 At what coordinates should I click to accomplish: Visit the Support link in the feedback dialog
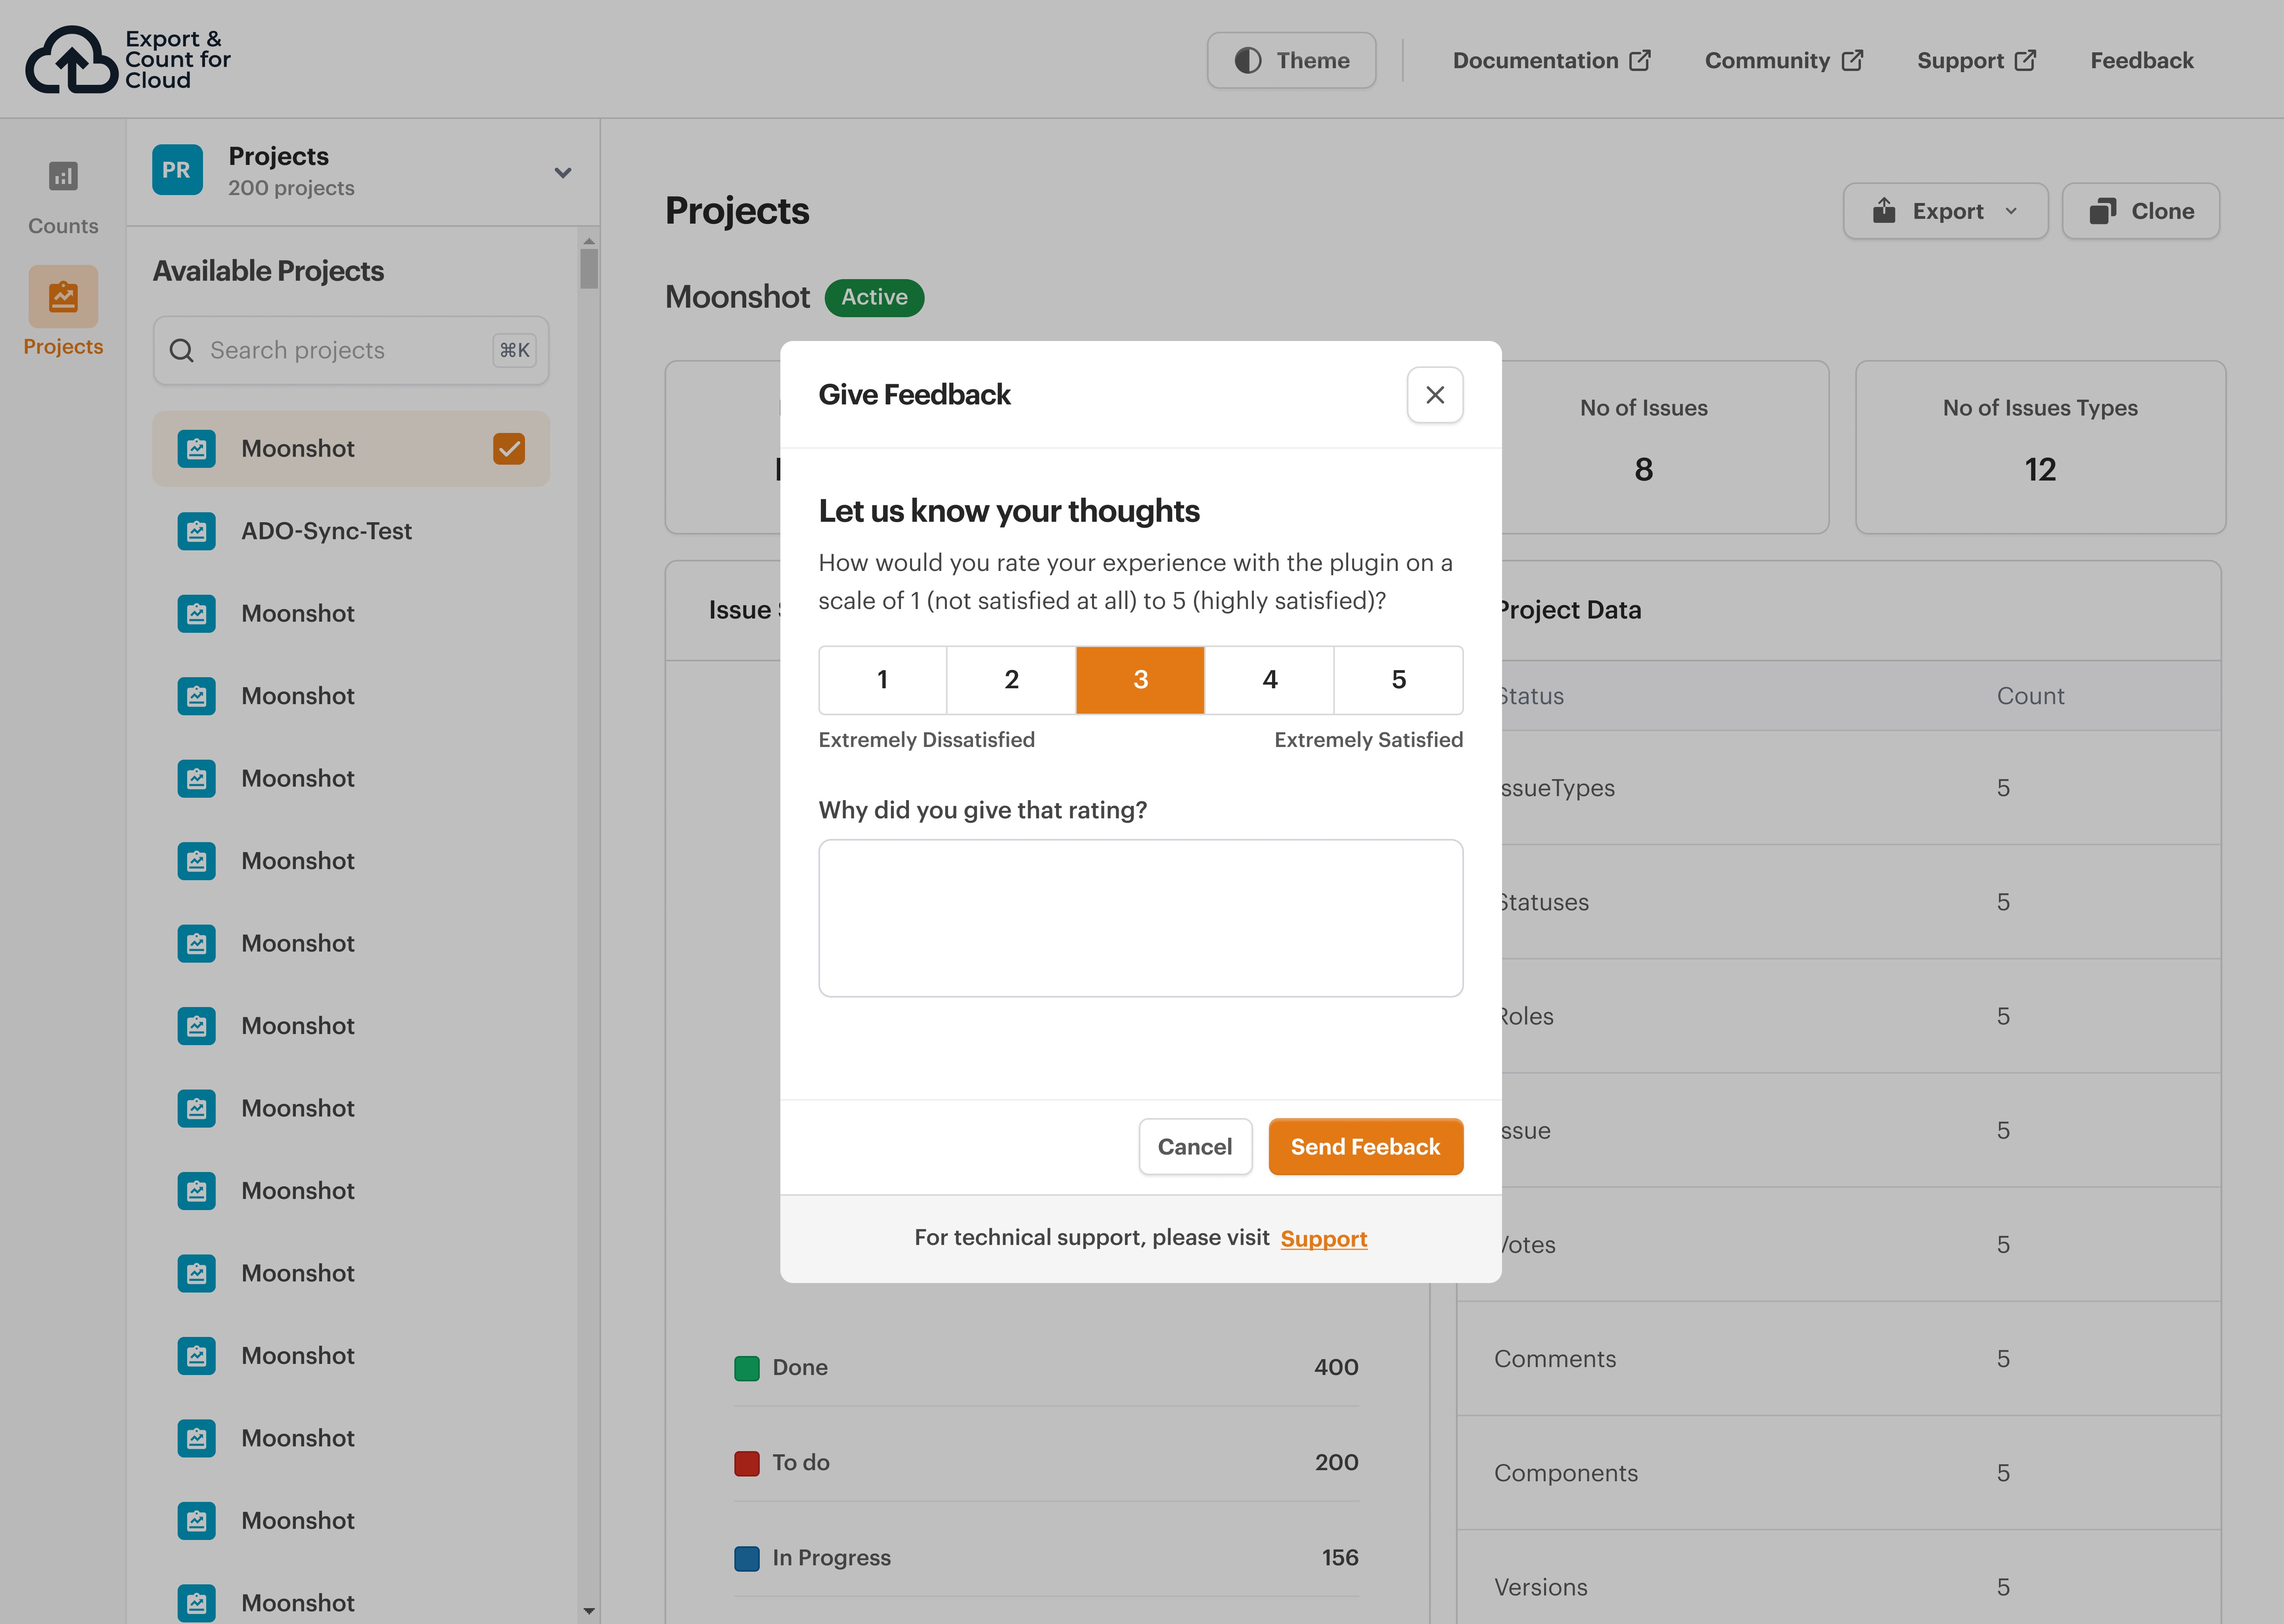(x=1324, y=1238)
